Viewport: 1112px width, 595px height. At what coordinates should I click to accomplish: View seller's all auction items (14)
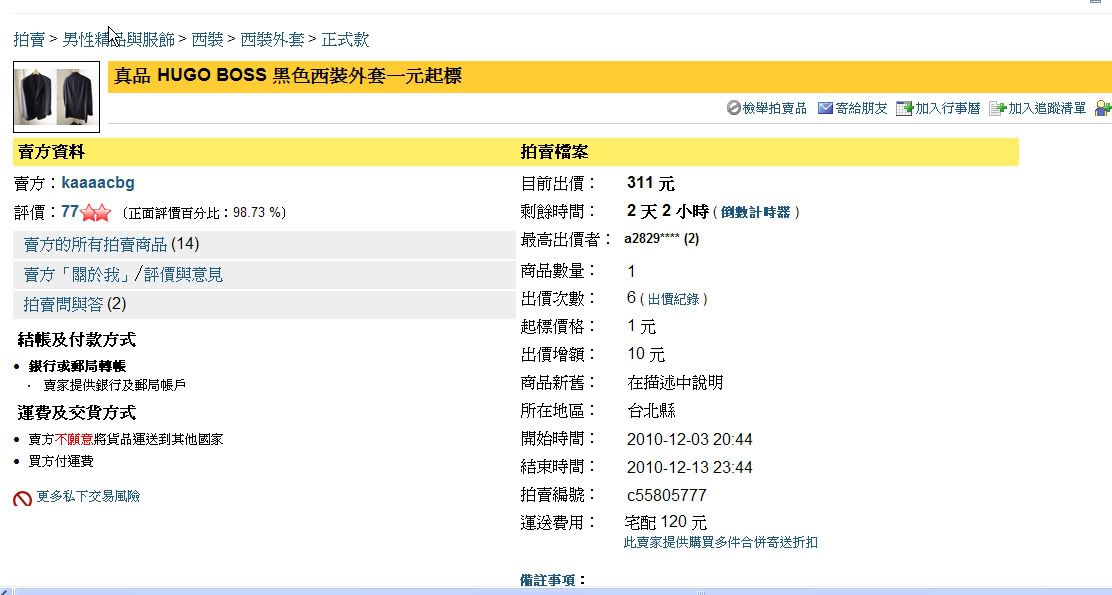[x=111, y=244]
